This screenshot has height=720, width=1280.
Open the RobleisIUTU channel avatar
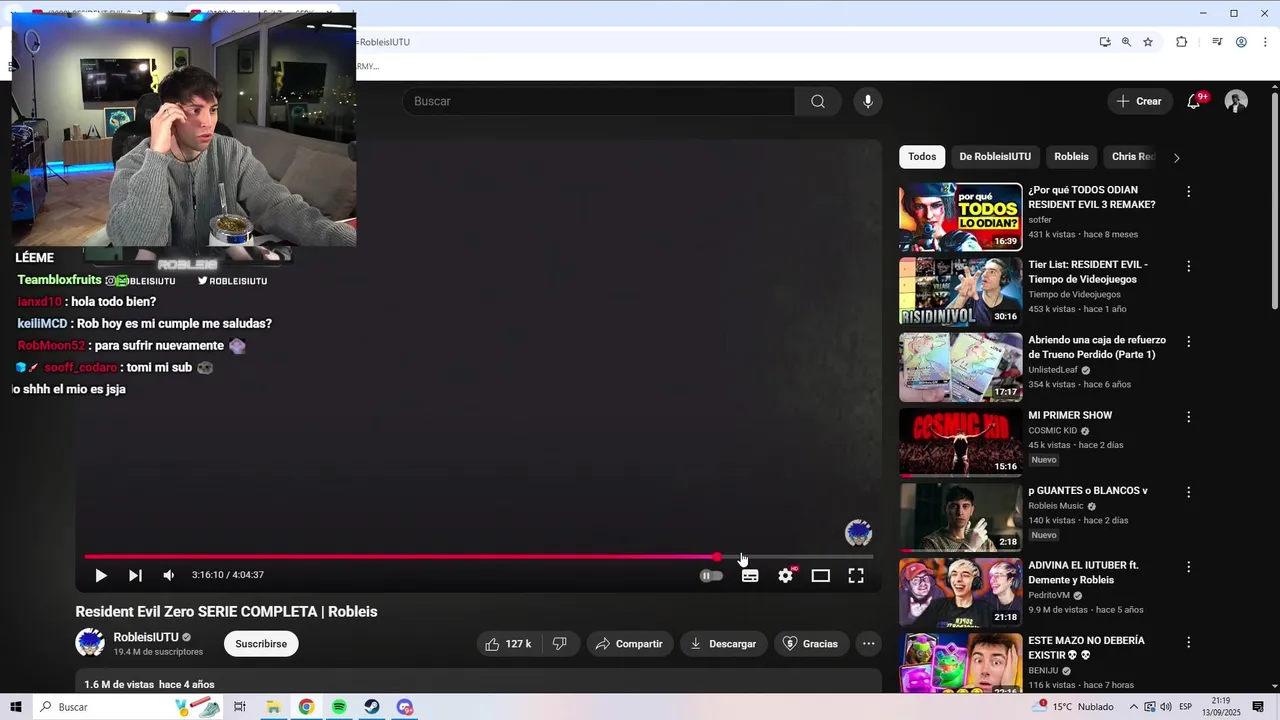90,643
